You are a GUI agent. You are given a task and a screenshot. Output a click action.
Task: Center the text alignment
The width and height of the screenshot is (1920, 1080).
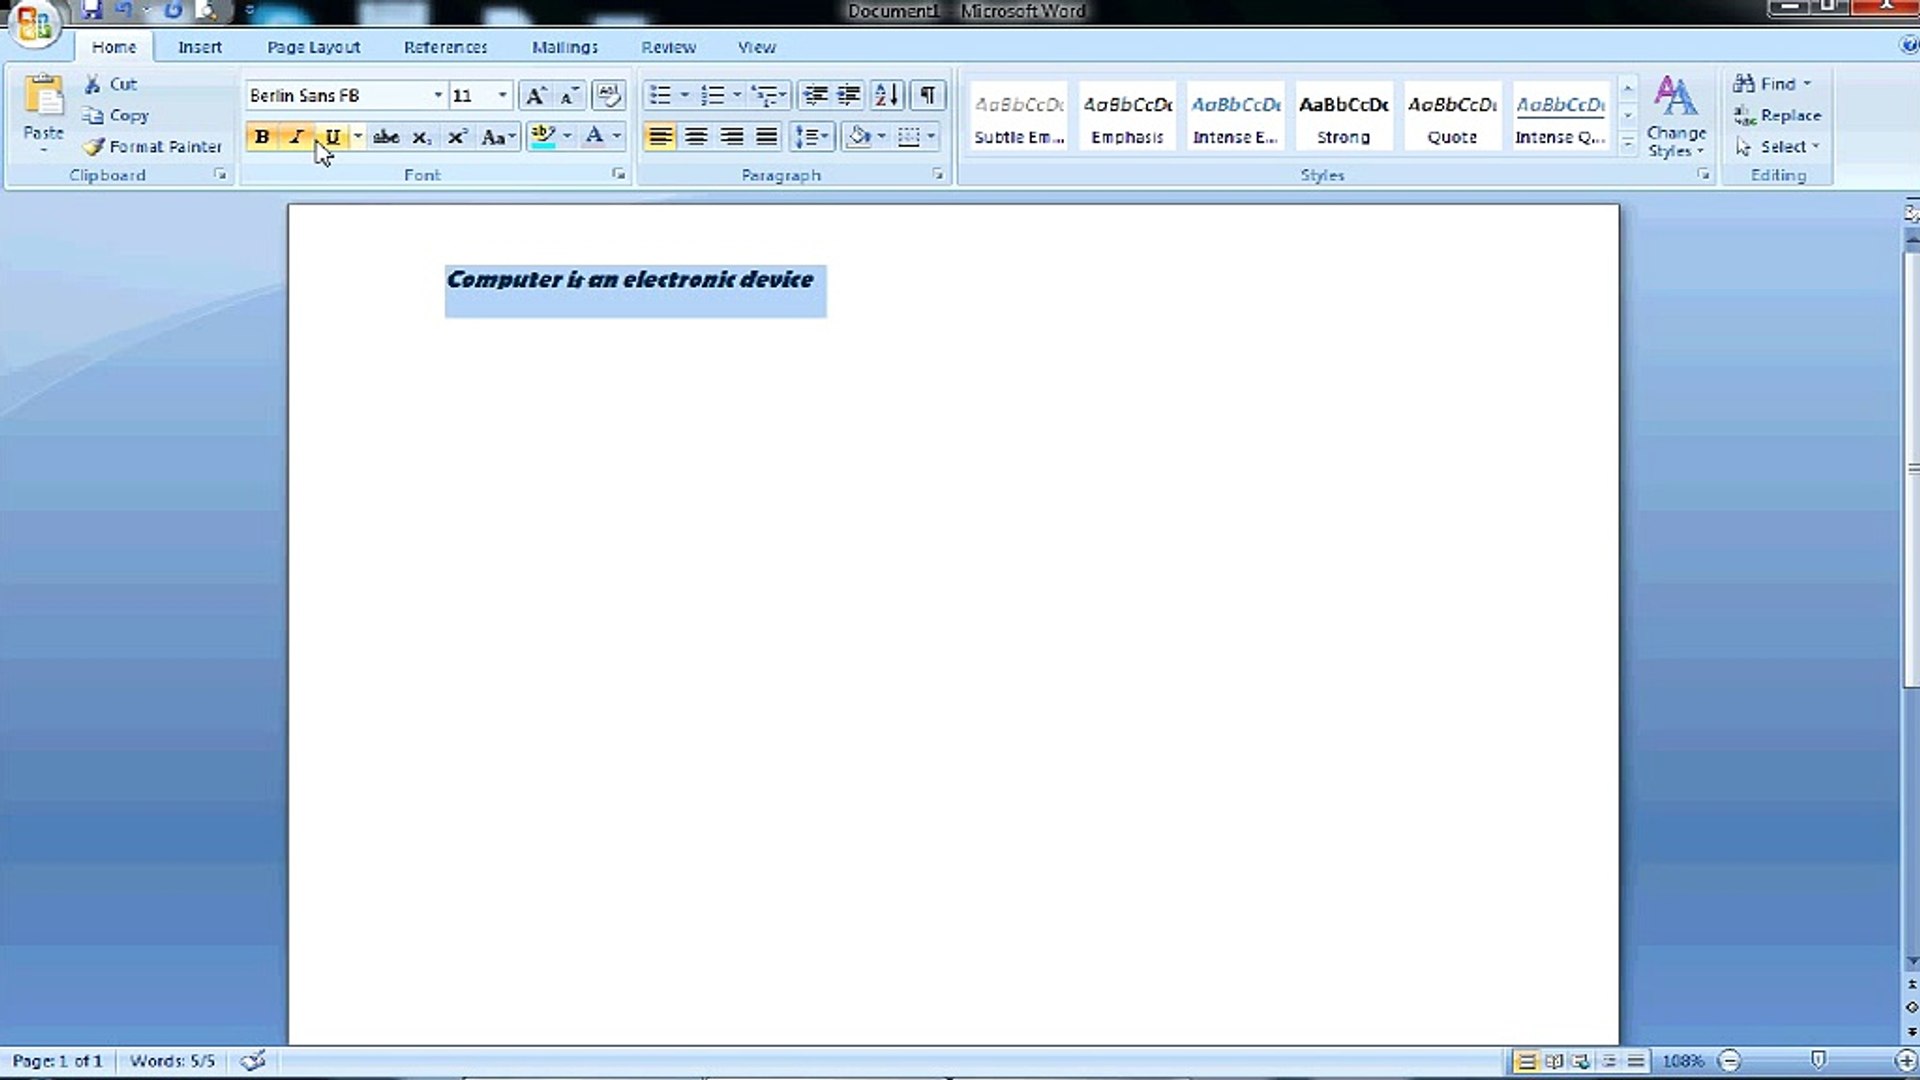click(x=696, y=137)
